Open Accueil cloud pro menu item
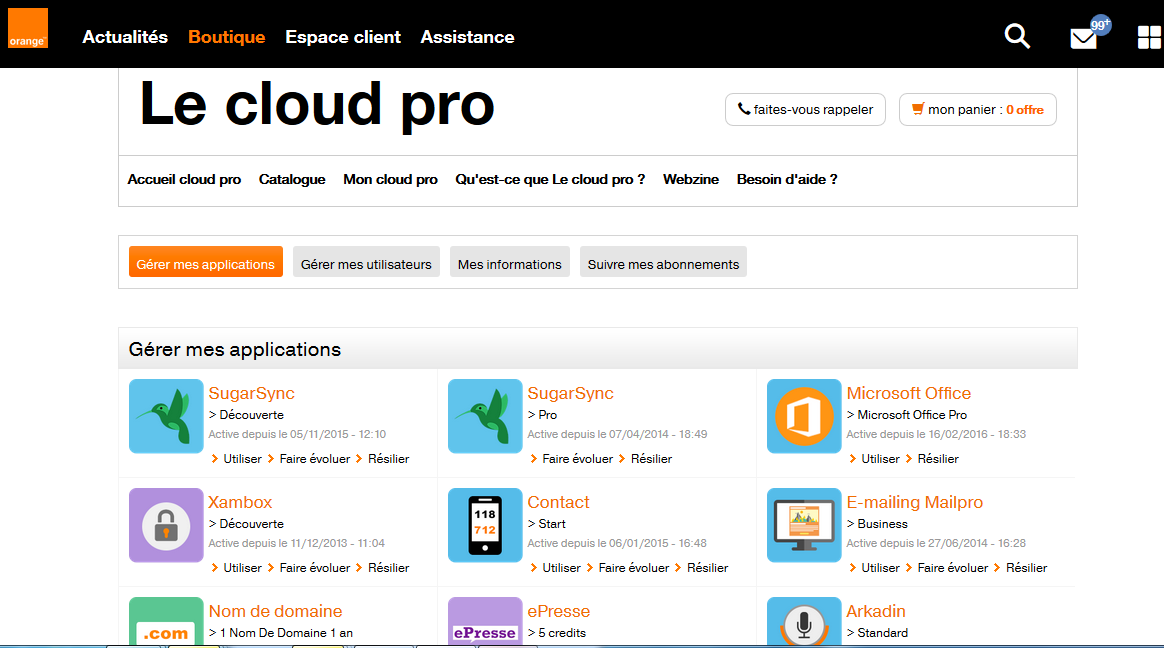Viewport: 1164px width, 648px height. (x=184, y=180)
